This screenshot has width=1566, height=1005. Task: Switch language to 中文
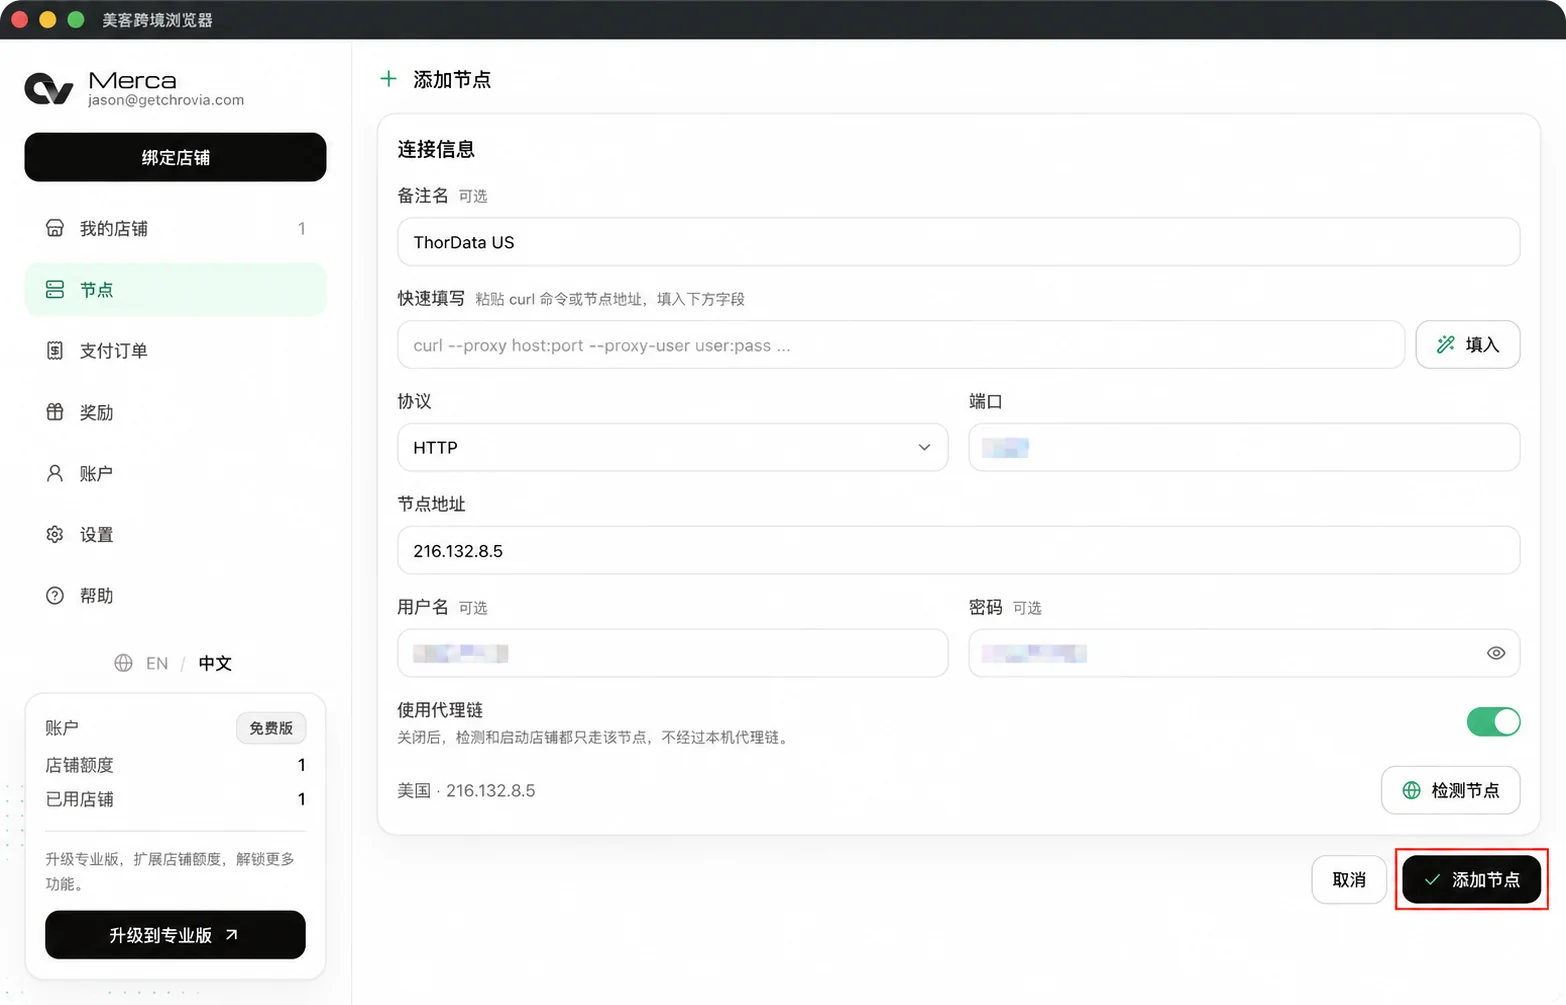(x=215, y=663)
